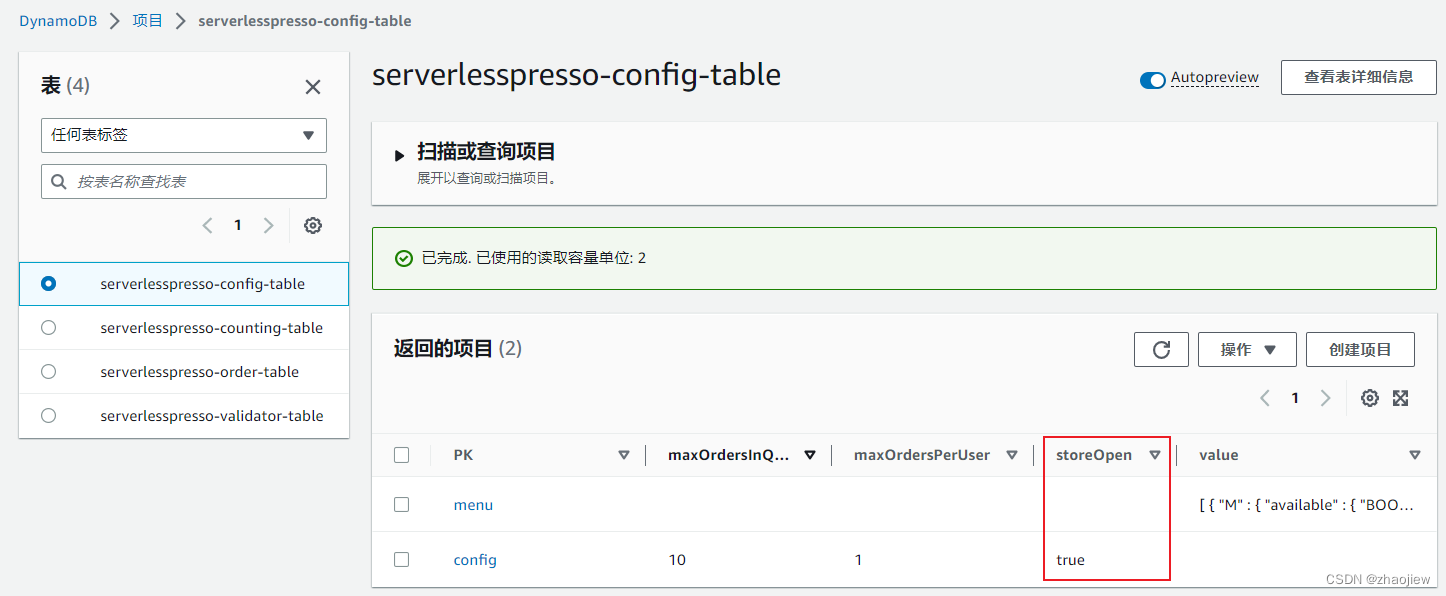Open the table tag filter dropdown

184,135
